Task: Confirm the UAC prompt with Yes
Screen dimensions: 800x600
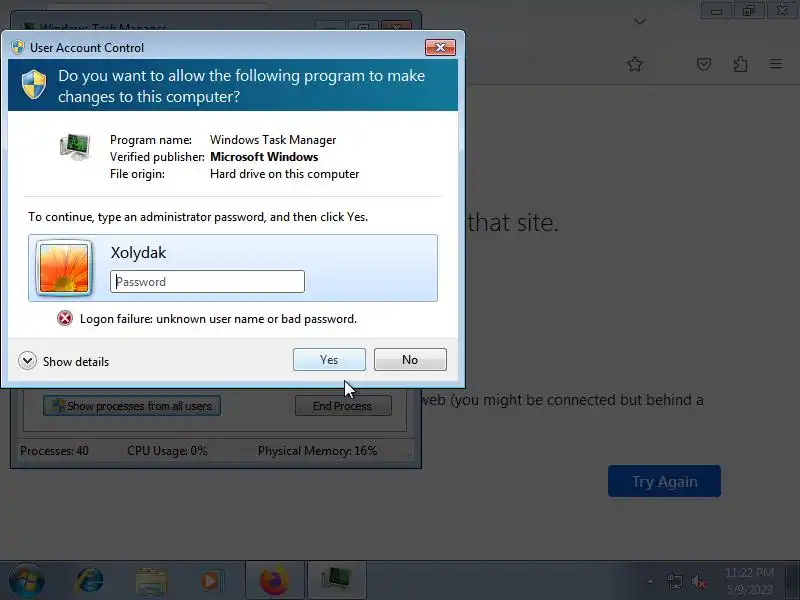Action: (329, 360)
